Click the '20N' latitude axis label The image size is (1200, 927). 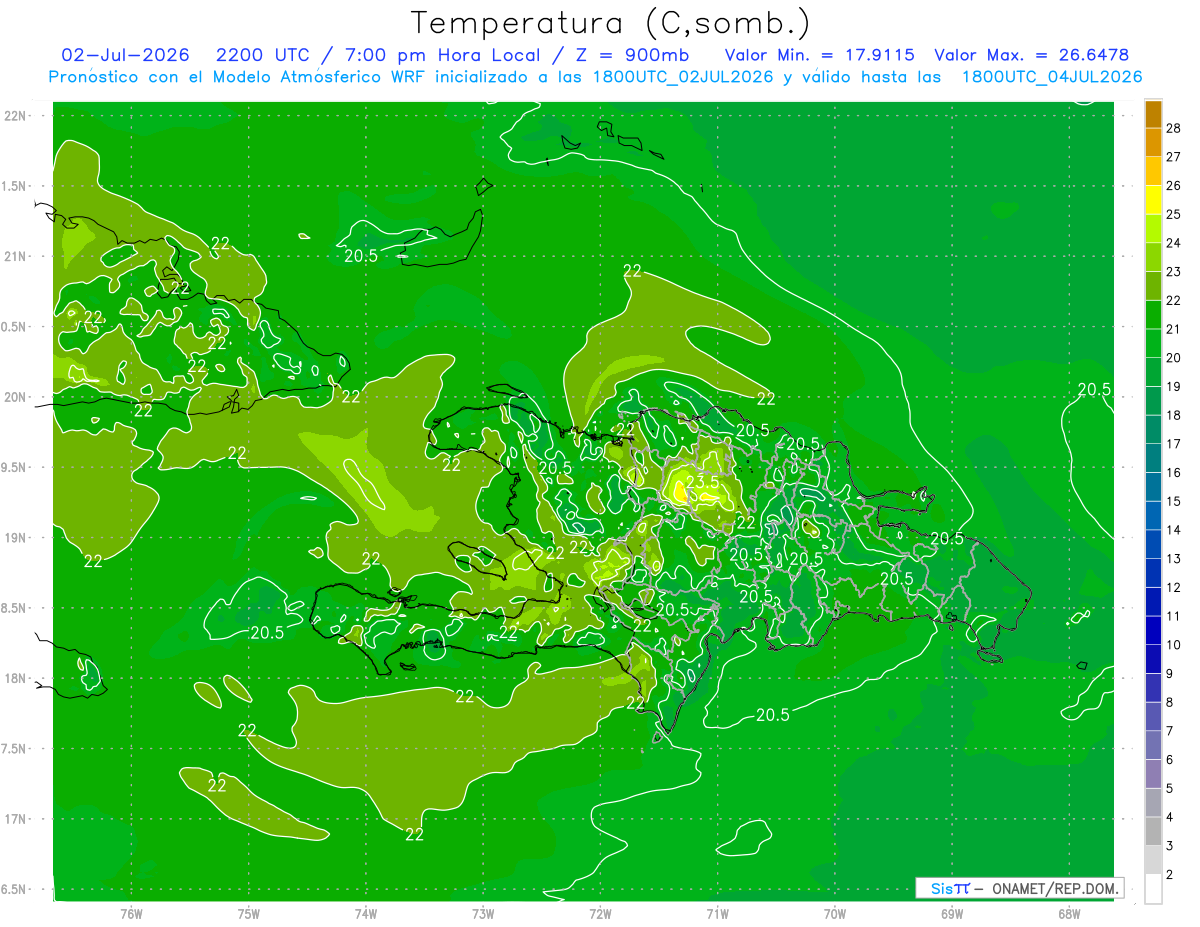point(16,397)
